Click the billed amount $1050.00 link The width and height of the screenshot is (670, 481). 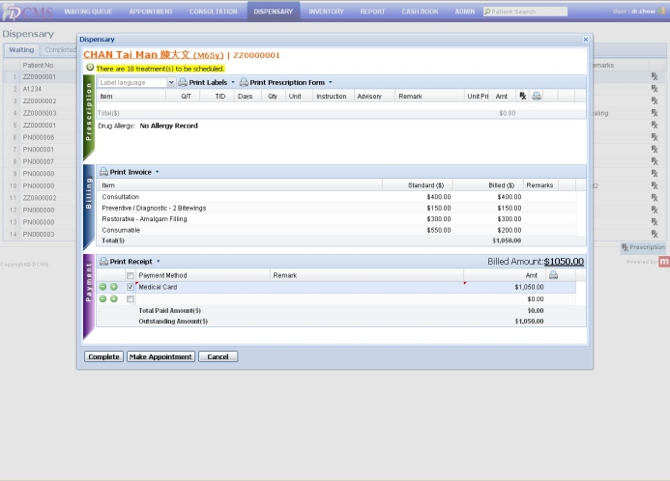click(564, 261)
